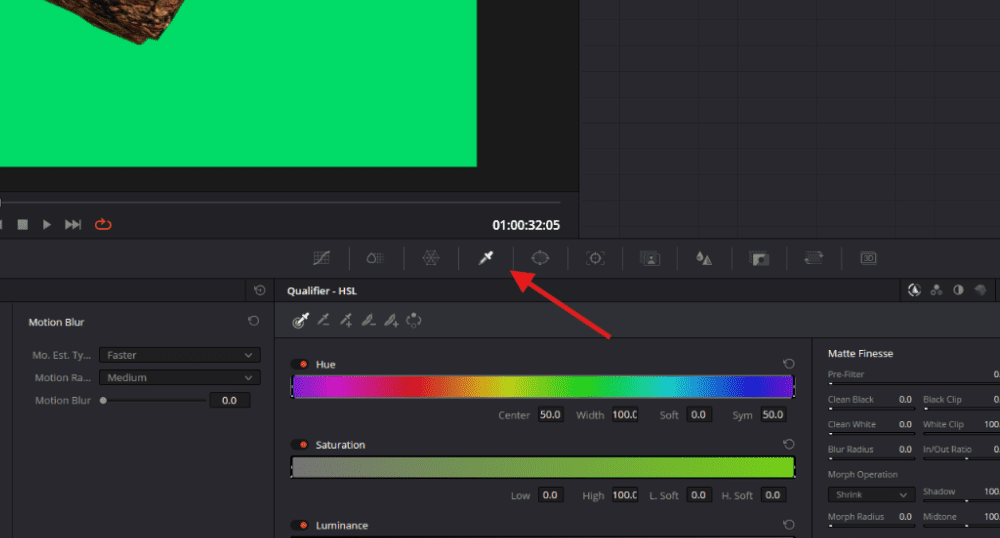Image resolution: width=1000 pixels, height=538 pixels.
Task: Click the Saturation range bar
Action: tap(543, 467)
